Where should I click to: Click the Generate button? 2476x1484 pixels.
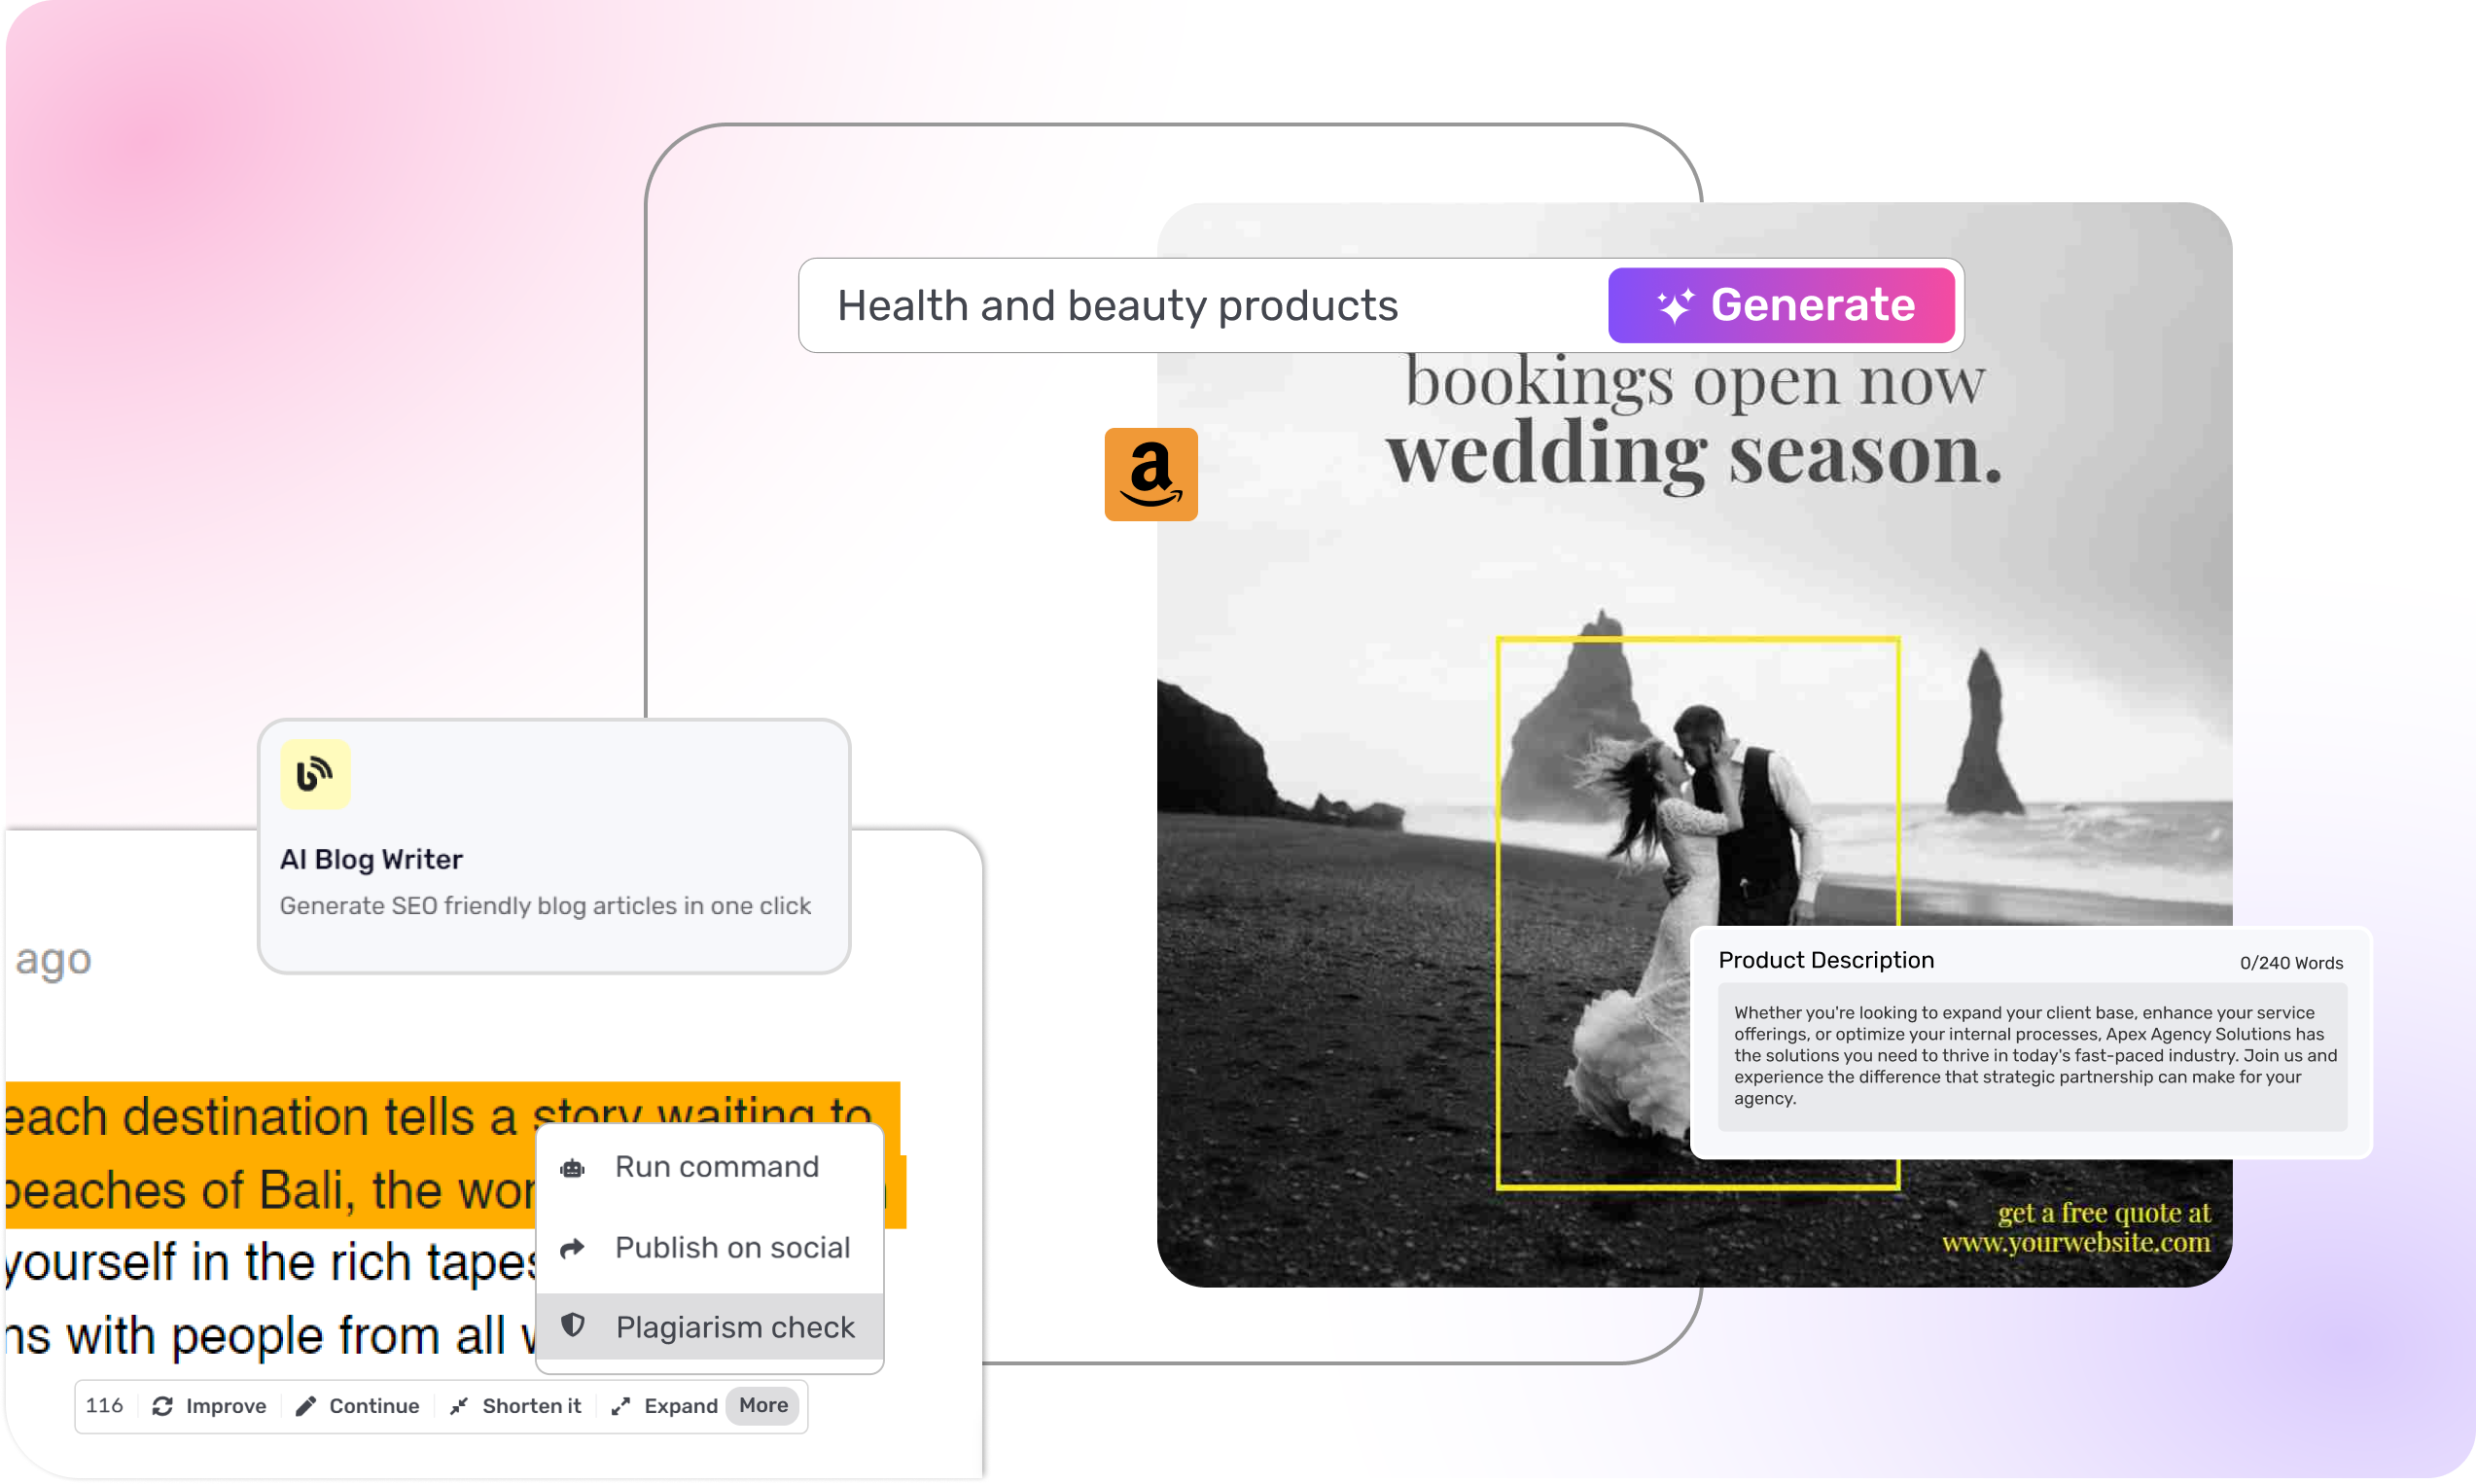(1781, 305)
